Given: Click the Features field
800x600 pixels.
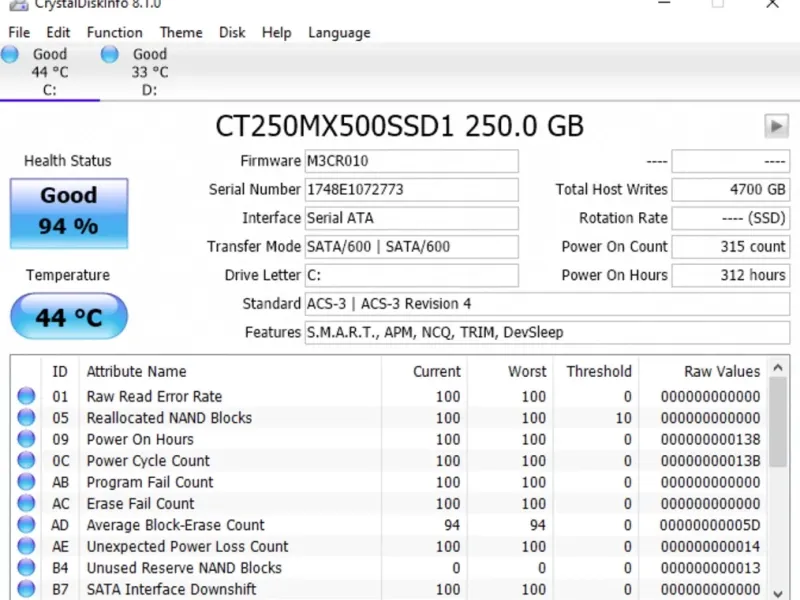Looking at the screenshot, I should pos(547,333).
